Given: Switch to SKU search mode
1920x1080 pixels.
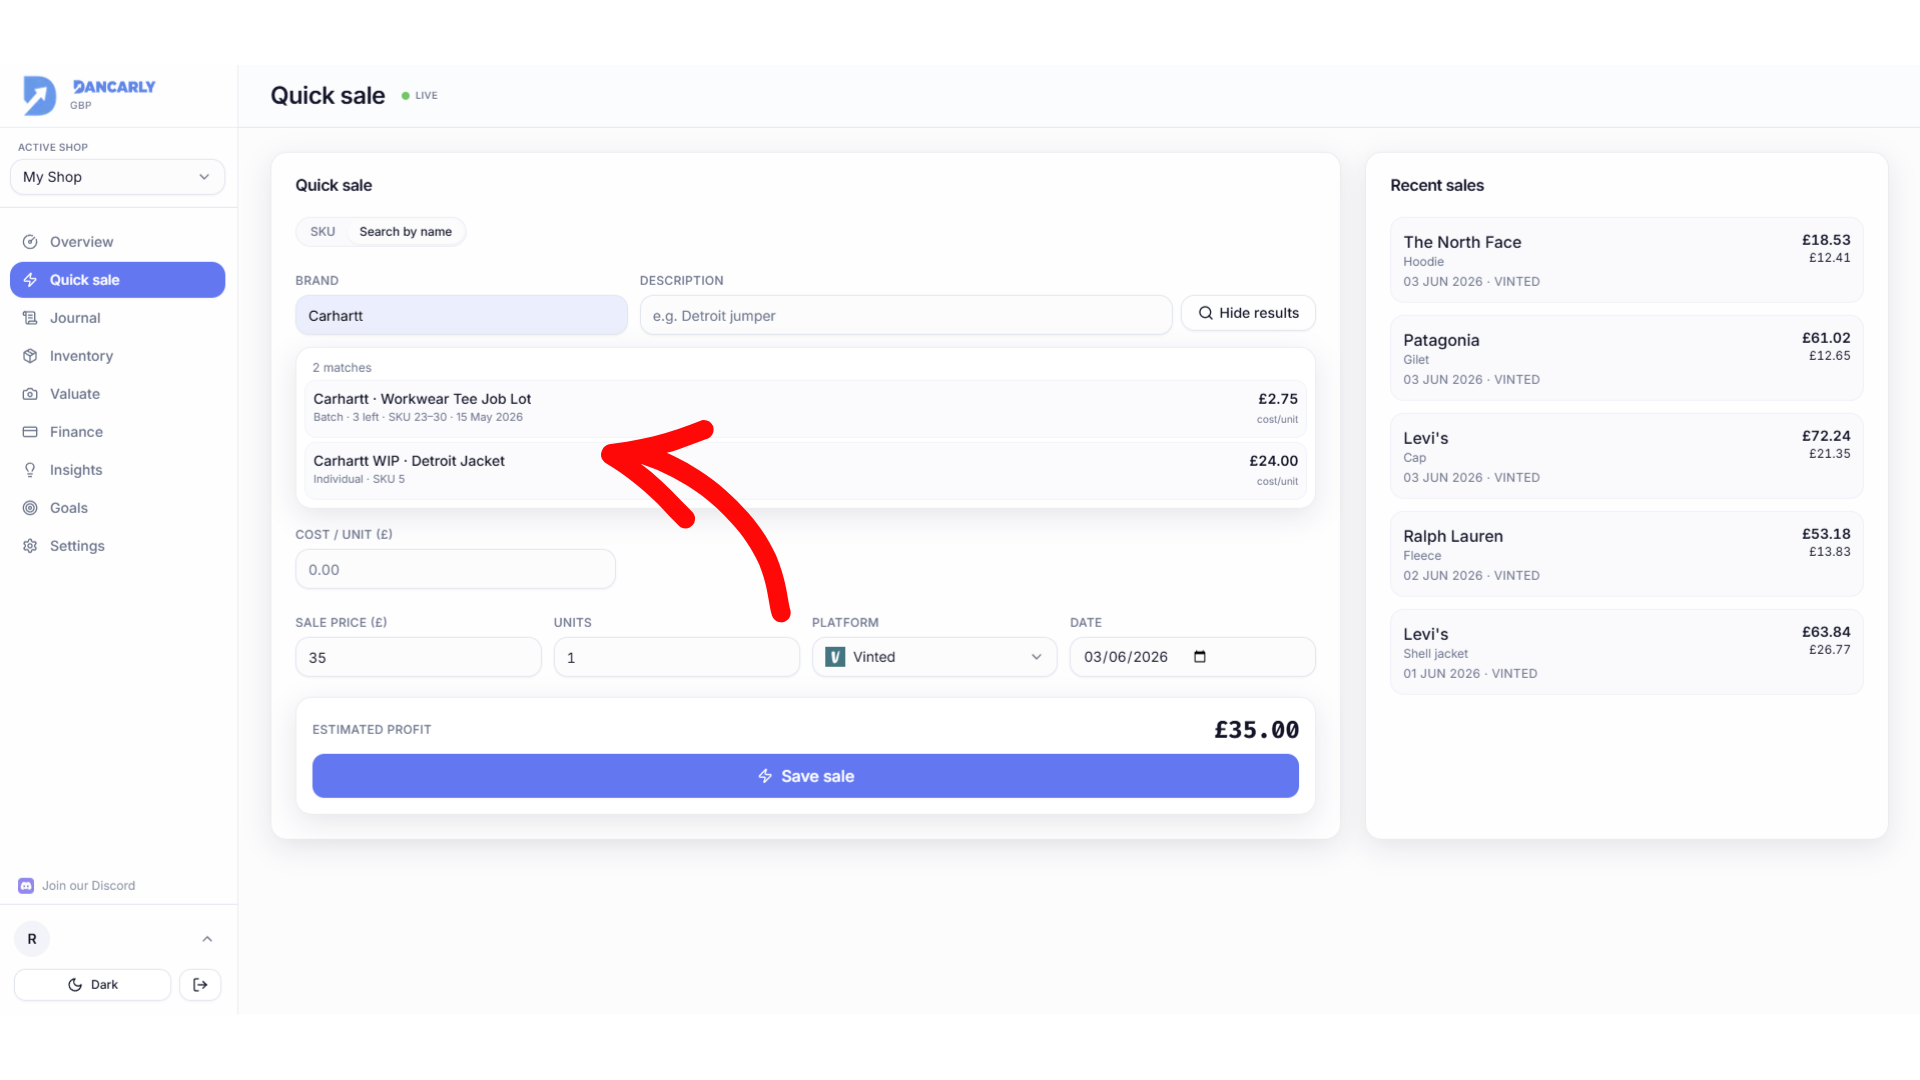Looking at the screenshot, I should click(322, 232).
